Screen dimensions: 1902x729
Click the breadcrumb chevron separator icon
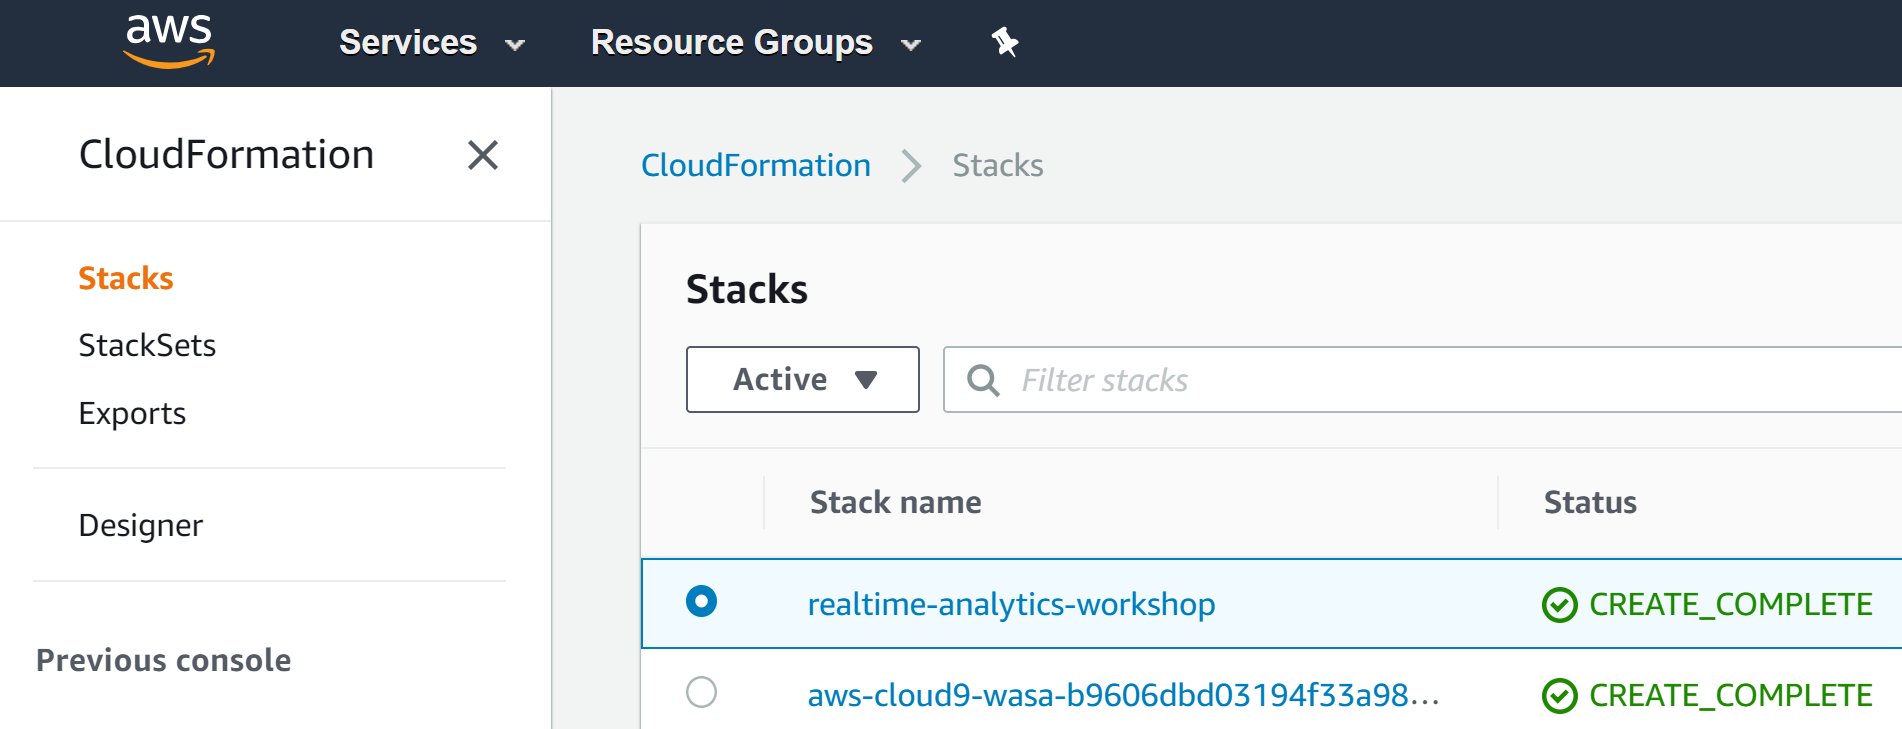(911, 166)
